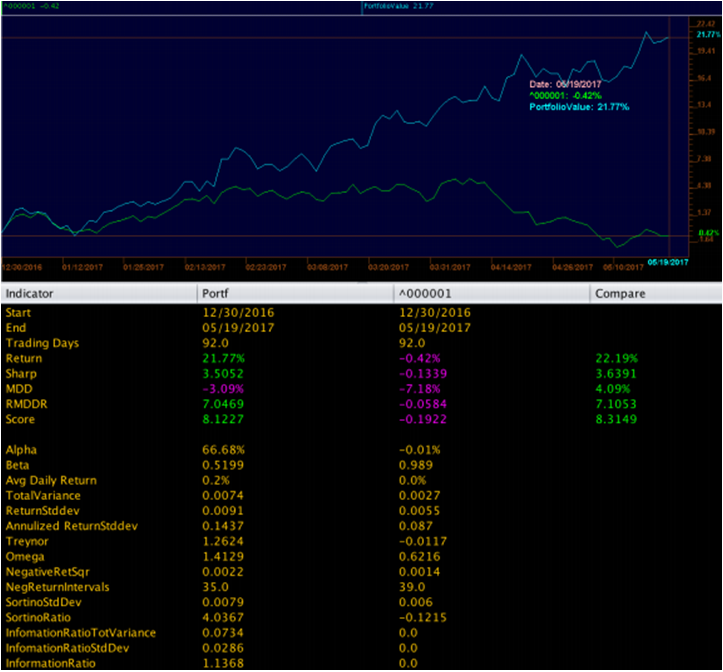Select 'Annulized ReturnStddev' row label
Image resolution: width=723 pixels, height=672 pixels.
tap(71, 526)
